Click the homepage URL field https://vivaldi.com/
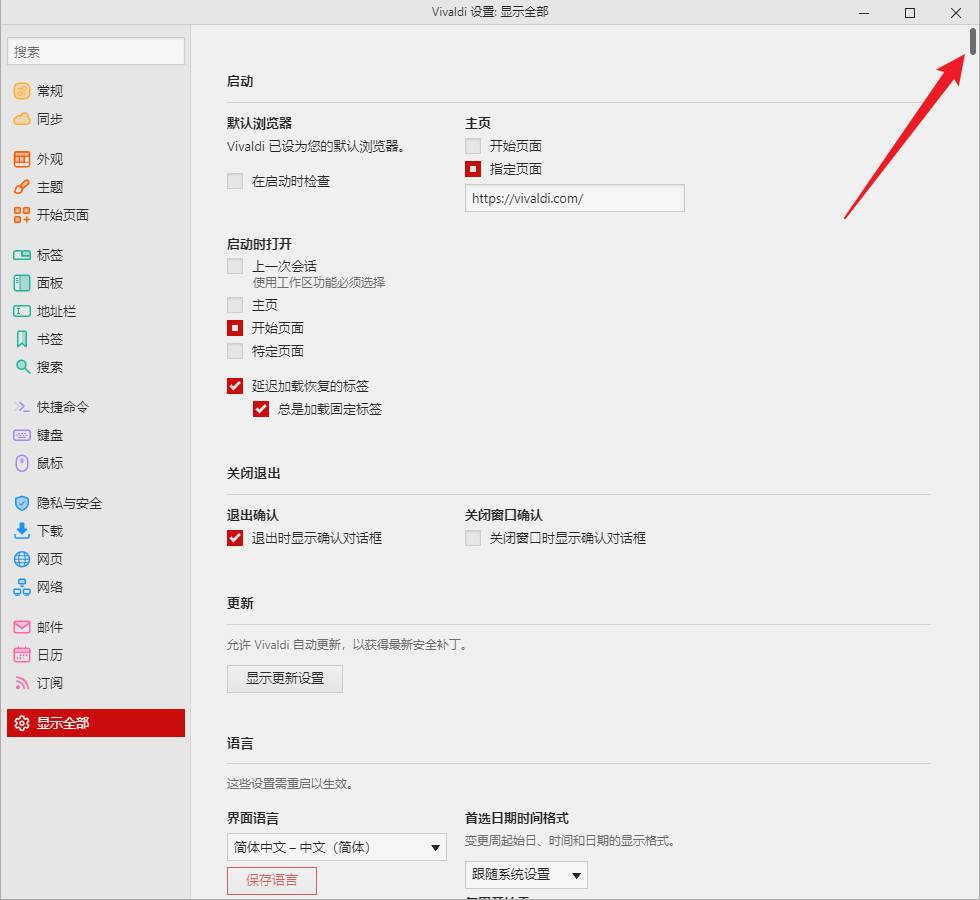 pyautogui.click(x=575, y=199)
